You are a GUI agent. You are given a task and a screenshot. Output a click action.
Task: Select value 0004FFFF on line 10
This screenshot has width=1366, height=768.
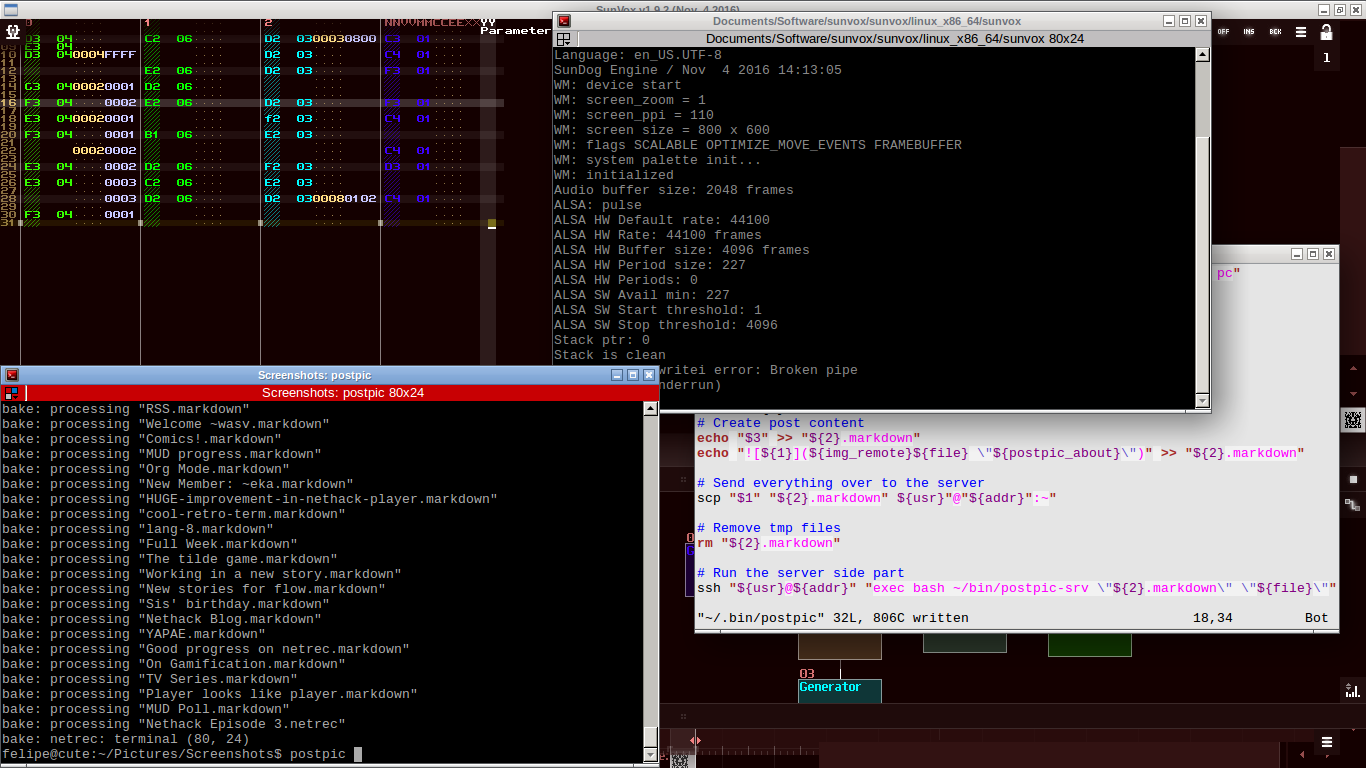pyautogui.click(x=103, y=55)
